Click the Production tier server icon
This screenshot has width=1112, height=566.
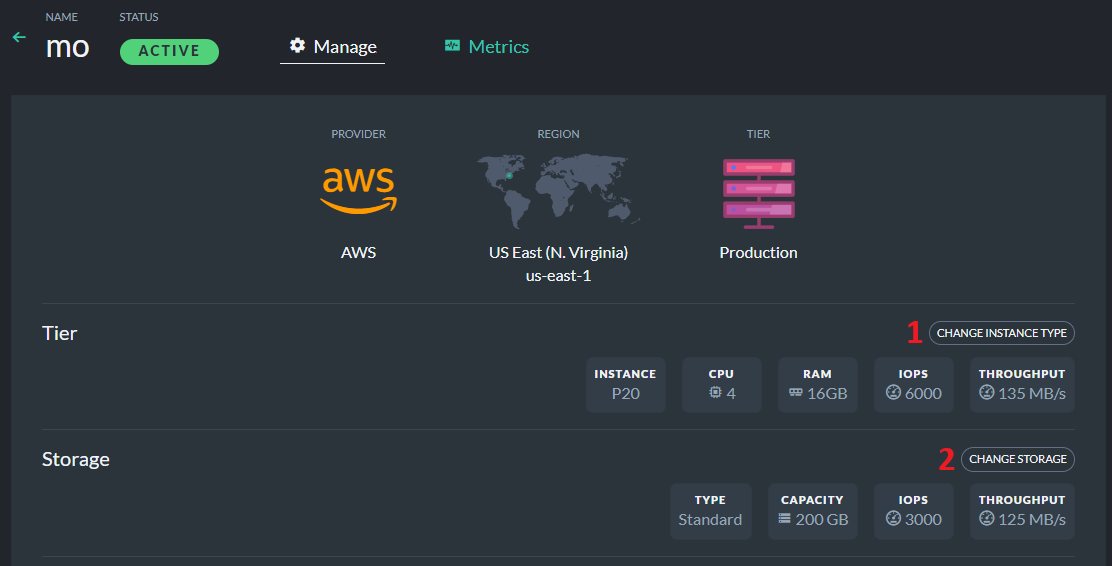[759, 194]
